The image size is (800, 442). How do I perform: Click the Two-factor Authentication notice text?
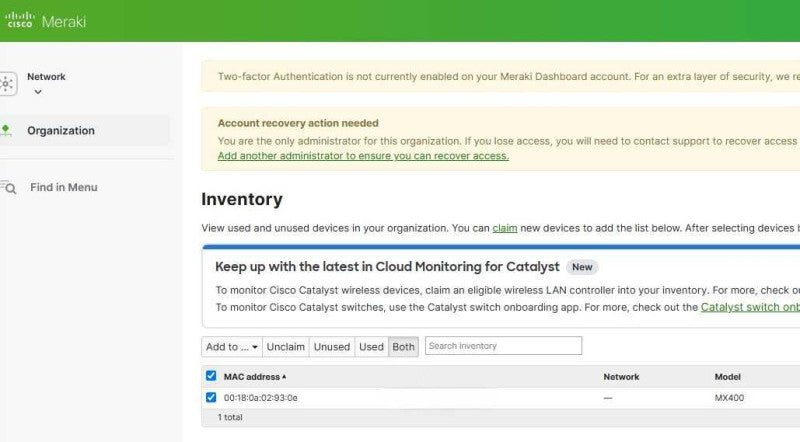509,77
